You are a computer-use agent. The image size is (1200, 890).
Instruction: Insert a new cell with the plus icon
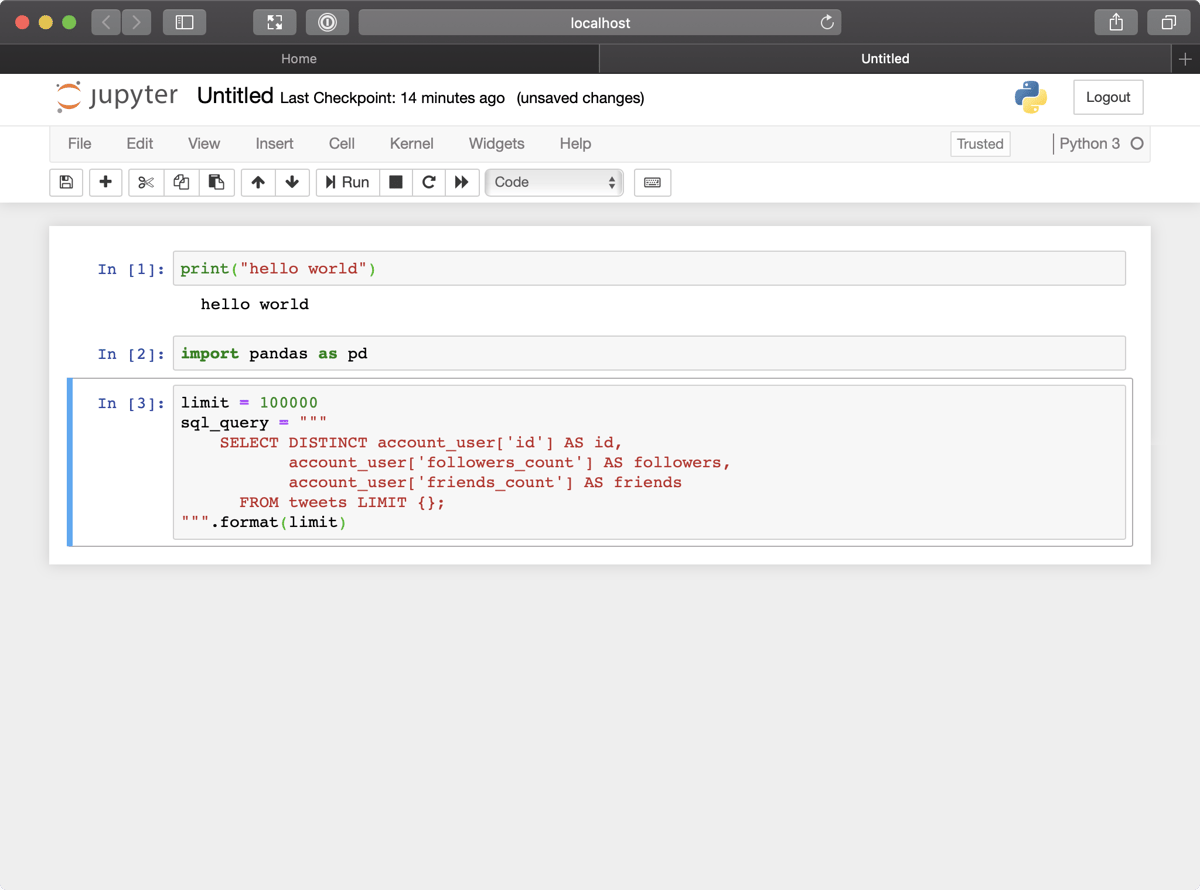(x=105, y=182)
